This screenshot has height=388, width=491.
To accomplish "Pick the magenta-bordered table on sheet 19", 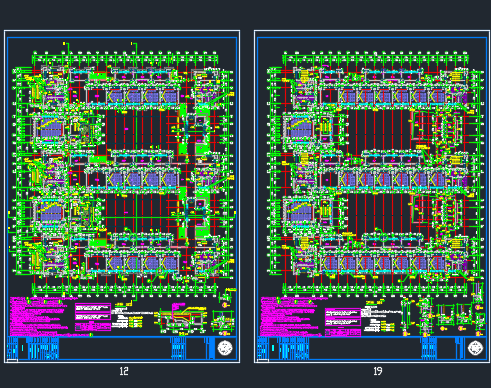I will coord(343,322).
